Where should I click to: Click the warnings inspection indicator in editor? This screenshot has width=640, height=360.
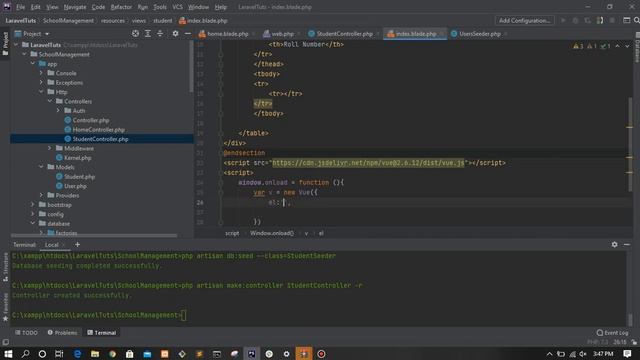(x=578, y=46)
